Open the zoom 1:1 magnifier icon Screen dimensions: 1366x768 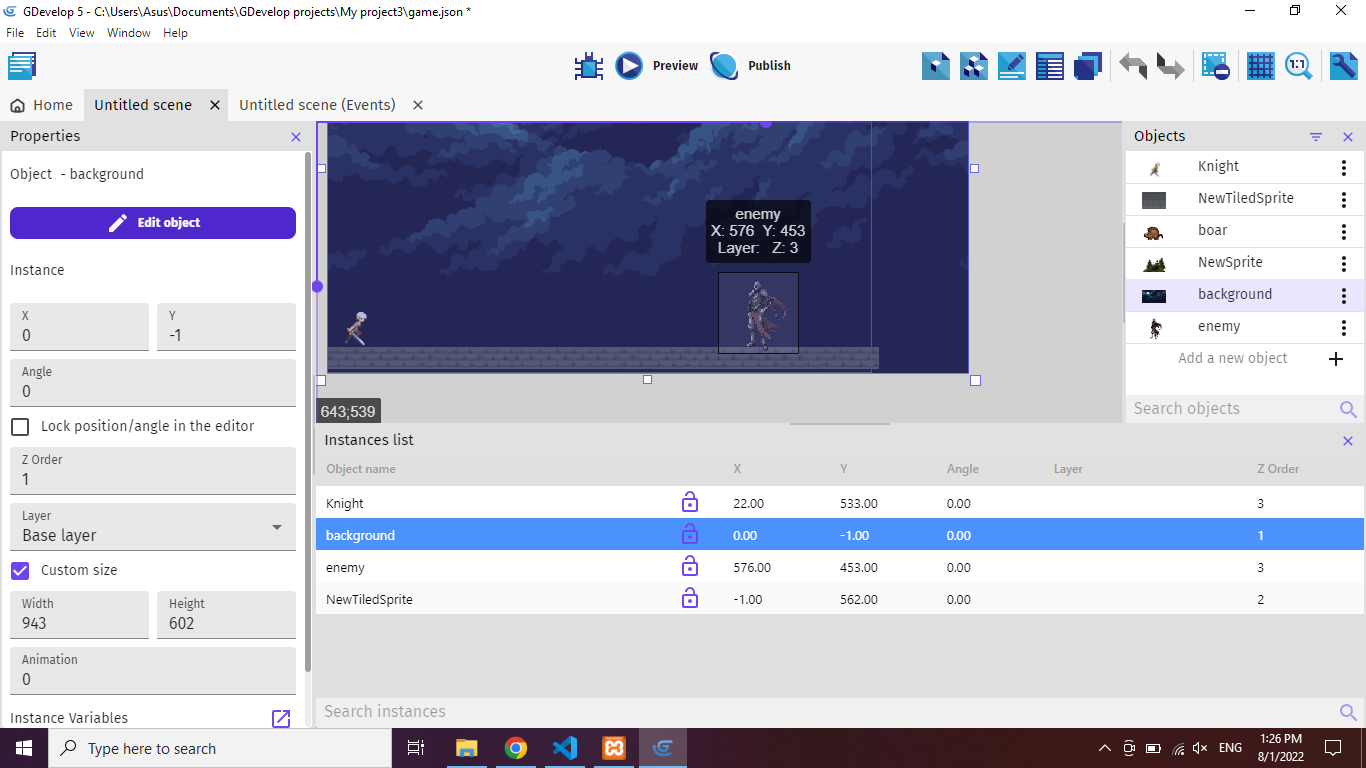1299,66
